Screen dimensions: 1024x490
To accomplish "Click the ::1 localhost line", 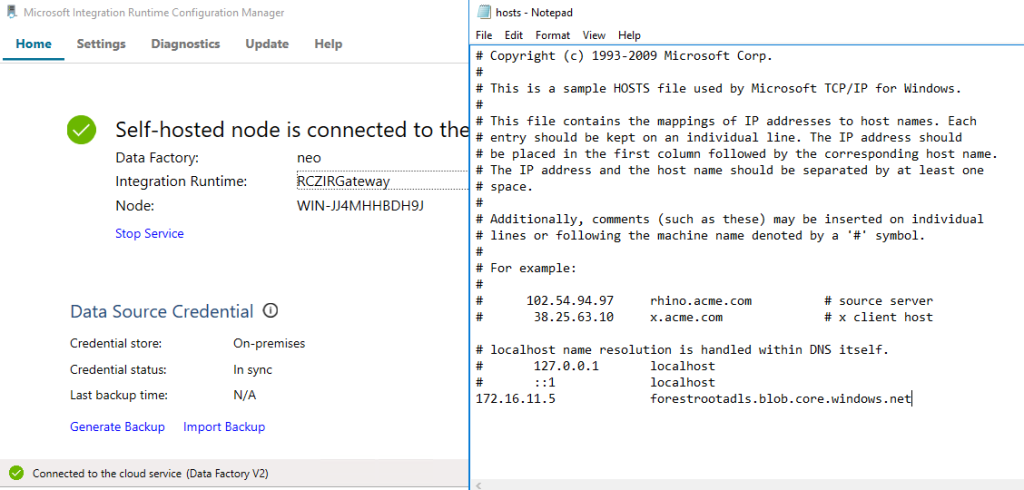I will click(596, 382).
